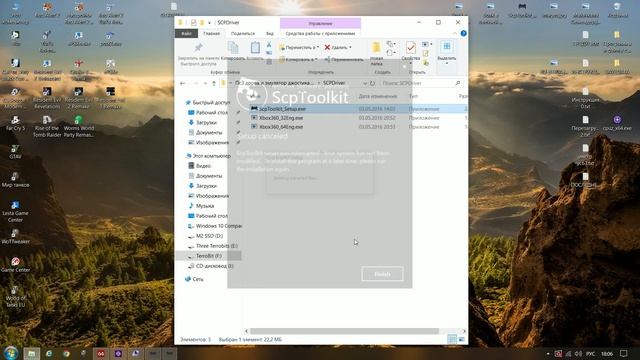The width and height of the screenshot is (640, 360).
Task: Open Chrome from the taskbar
Action: (66, 353)
